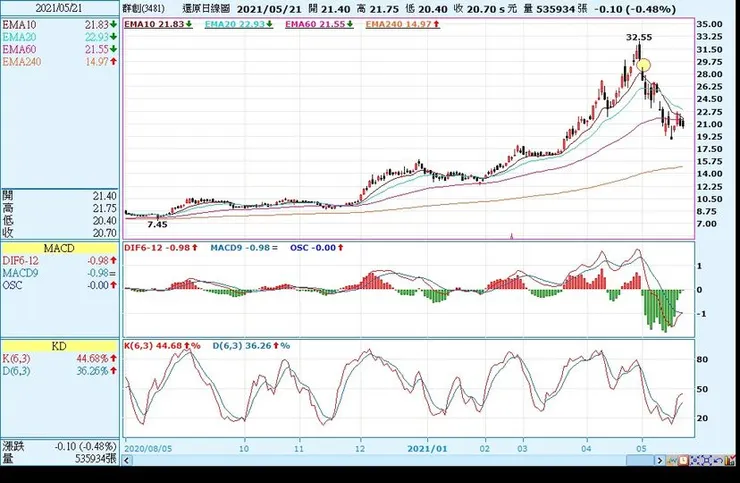Viewport: 740px width, 483px height.
Task: Click the 2021/05/21 date header in left panel
Action: (x=59, y=8)
